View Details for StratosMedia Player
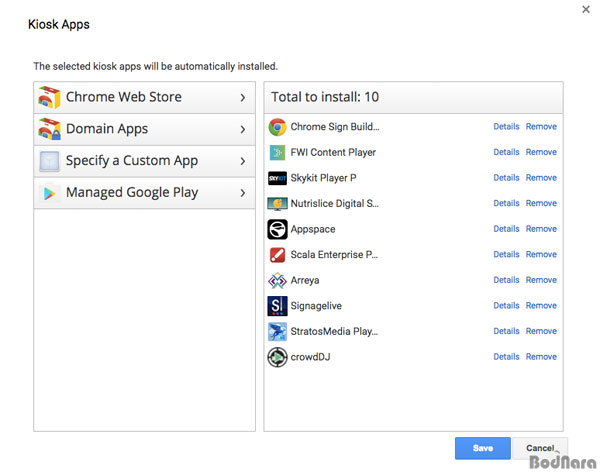This screenshot has width=600, height=472. click(506, 331)
